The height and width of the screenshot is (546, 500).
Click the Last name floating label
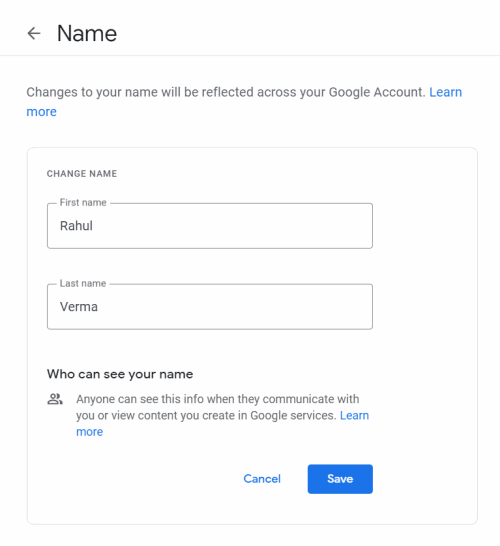click(83, 283)
